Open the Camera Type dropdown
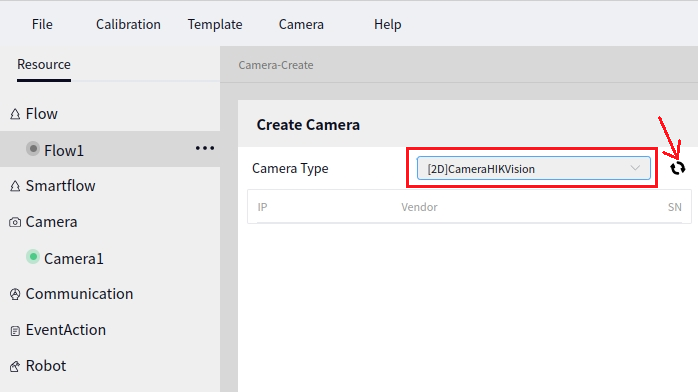The height and width of the screenshot is (392, 698). [x=533, y=168]
